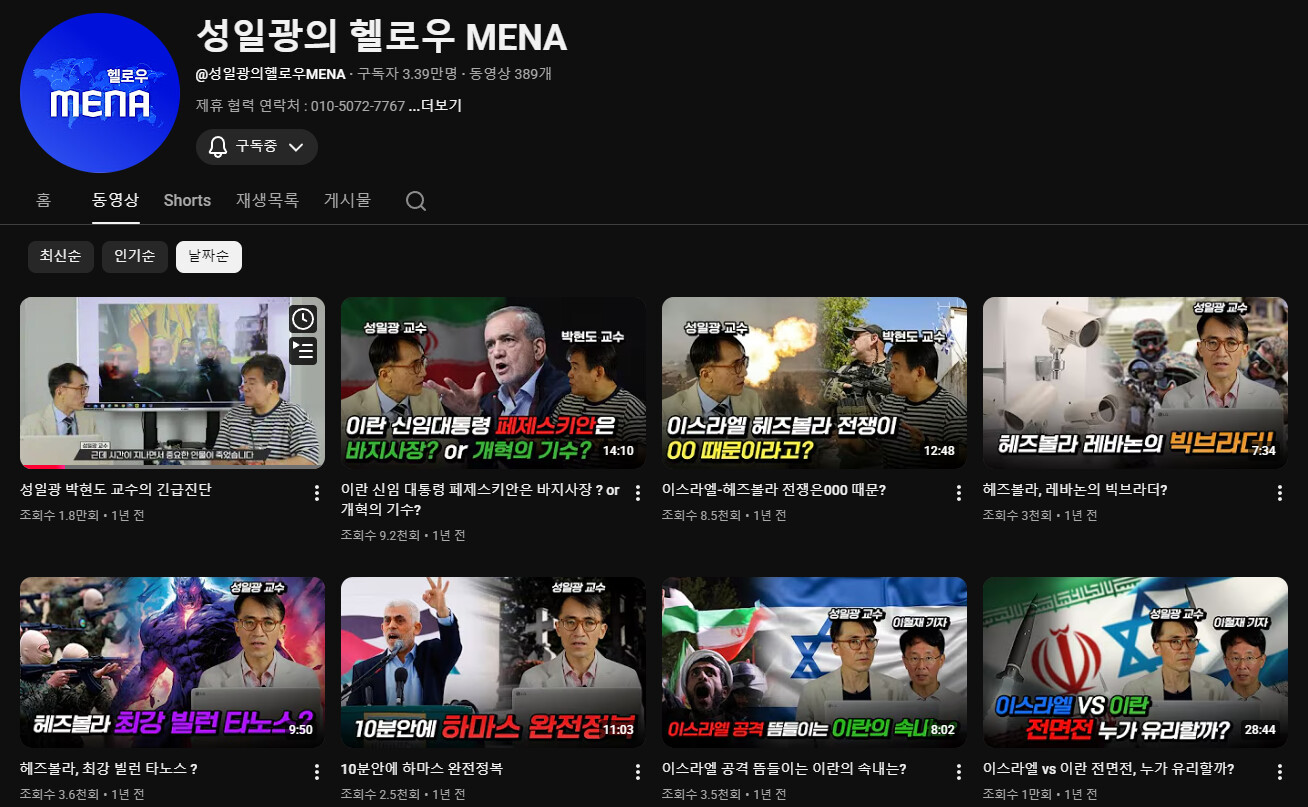The width and height of the screenshot is (1308, 807).
Task: Select the 날짜순 sort chip
Action: pos(209,257)
